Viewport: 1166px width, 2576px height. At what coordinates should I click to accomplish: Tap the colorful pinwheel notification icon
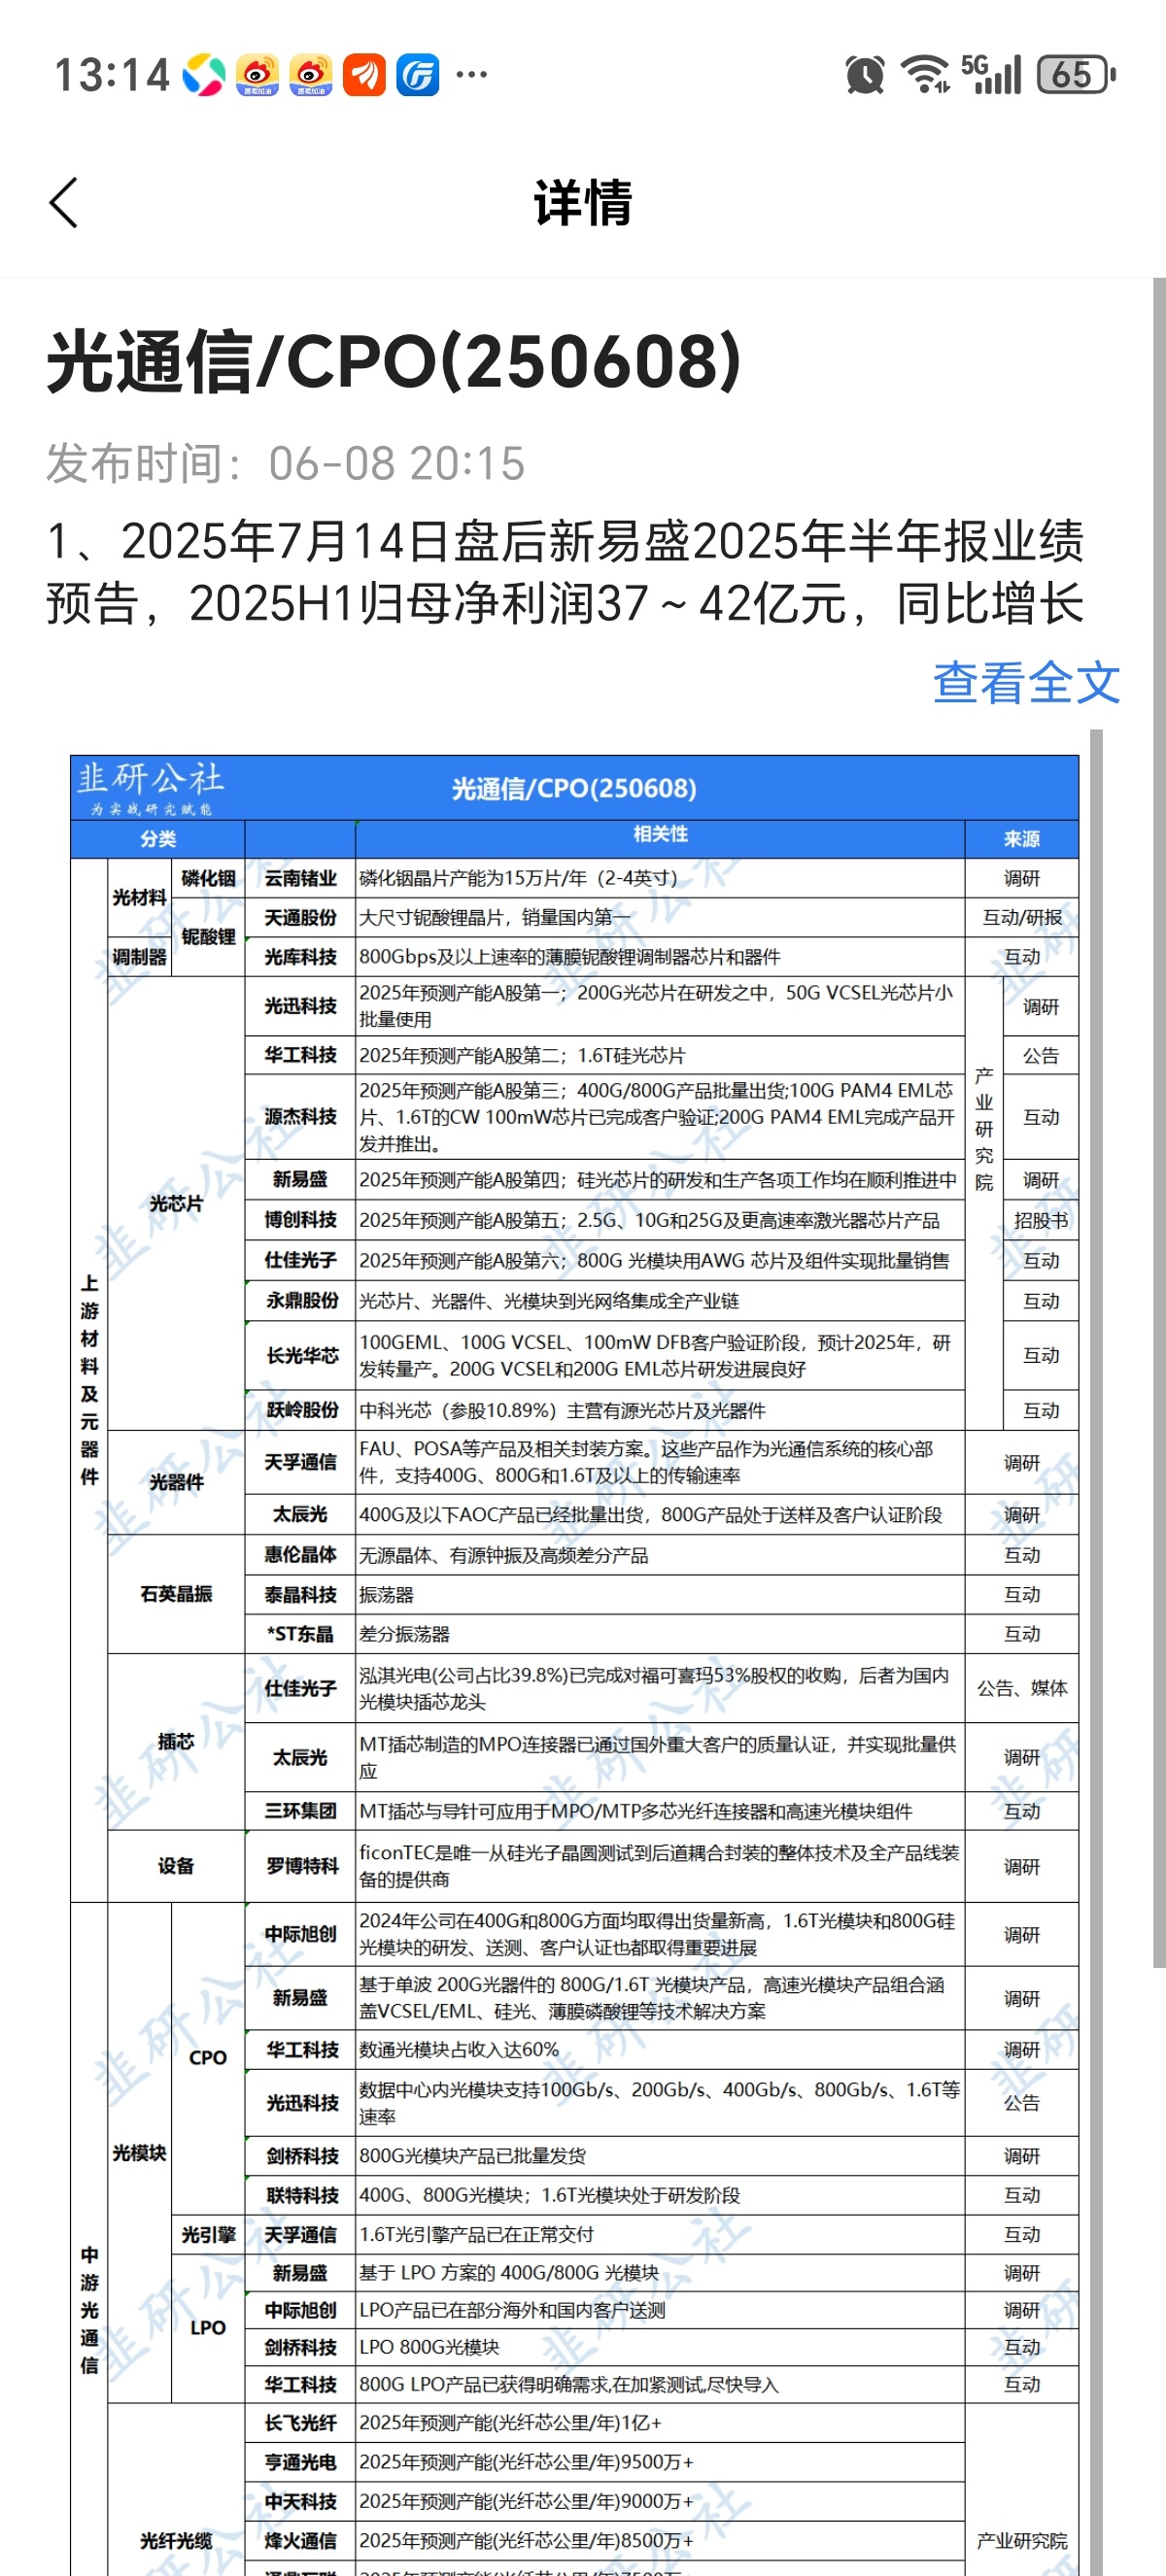pyautogui.click(x=204, y=75)
